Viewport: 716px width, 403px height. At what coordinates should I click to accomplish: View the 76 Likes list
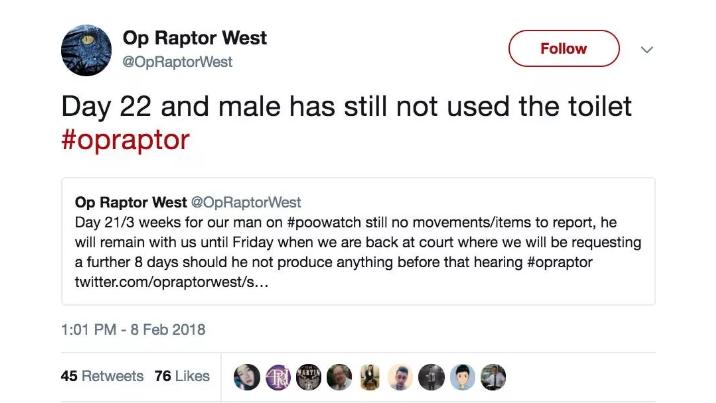pyautogui.click(x=182, y=376)
